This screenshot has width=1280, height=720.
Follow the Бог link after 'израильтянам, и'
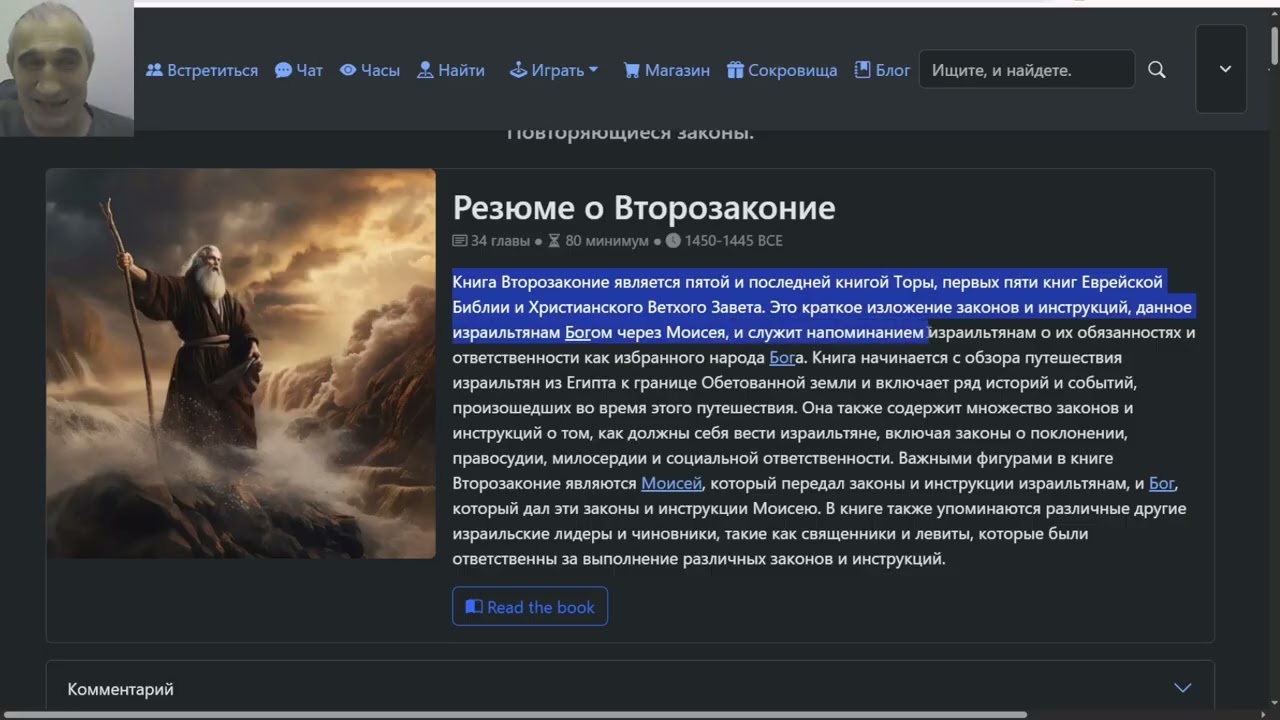1162,483
